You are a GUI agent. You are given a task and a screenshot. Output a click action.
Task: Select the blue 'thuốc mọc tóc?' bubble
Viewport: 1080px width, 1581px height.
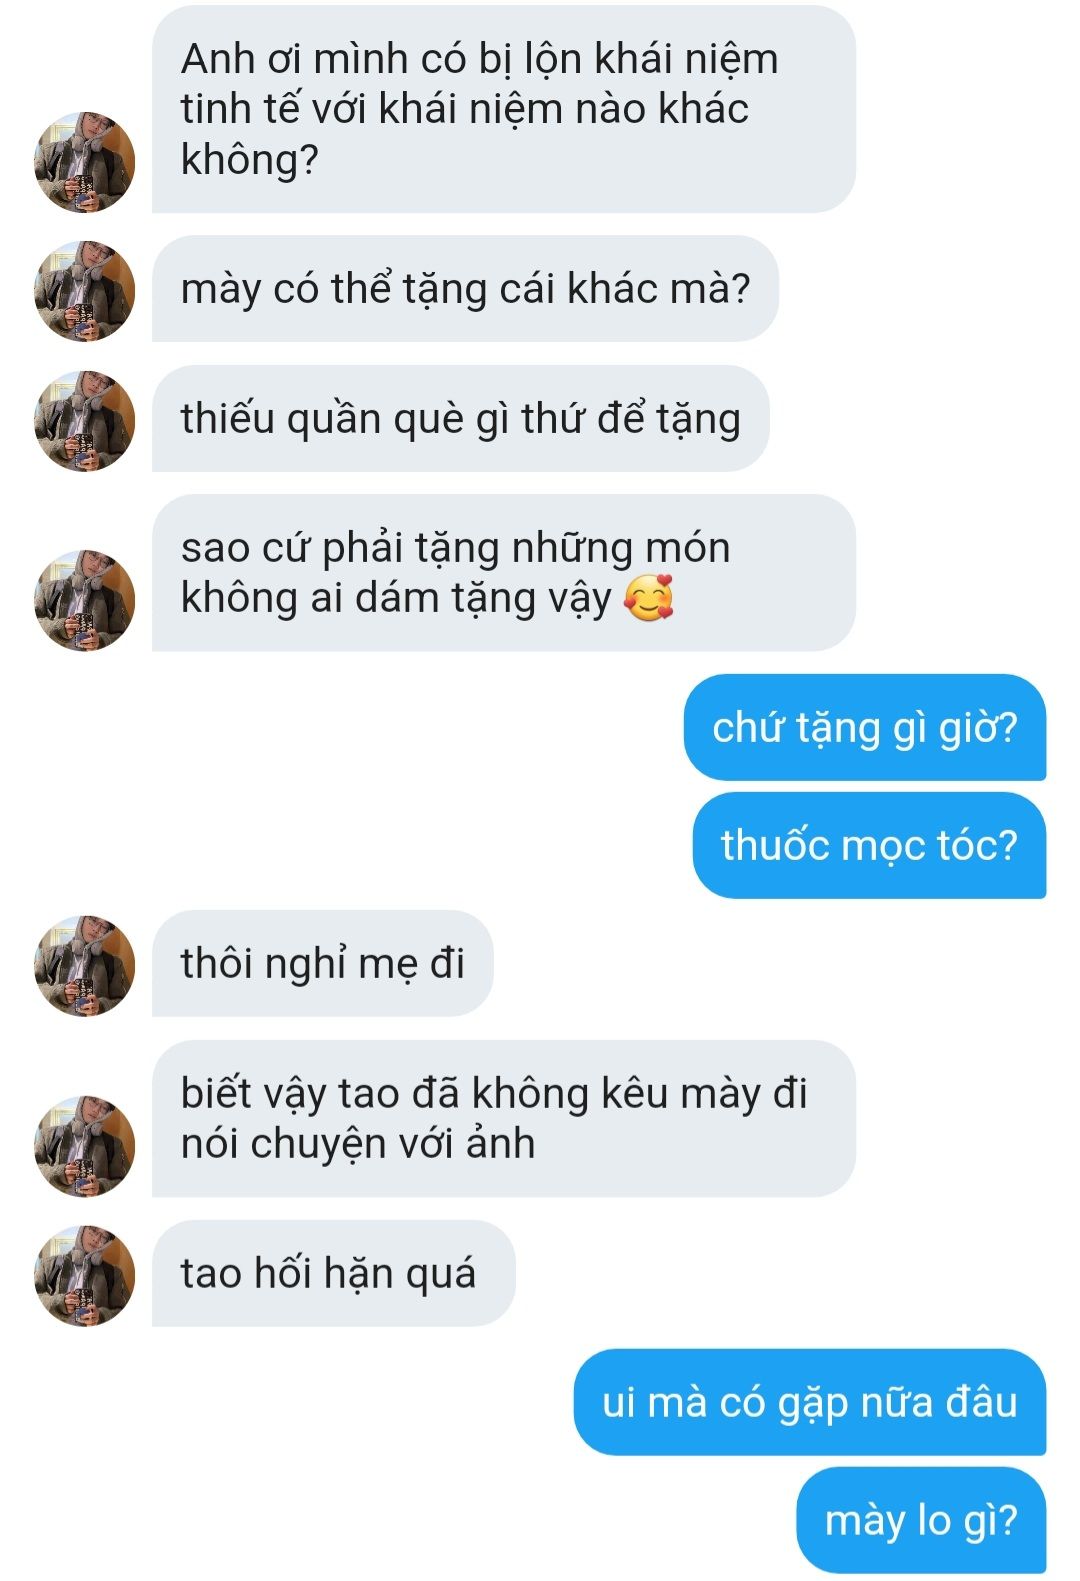(869, 845)
